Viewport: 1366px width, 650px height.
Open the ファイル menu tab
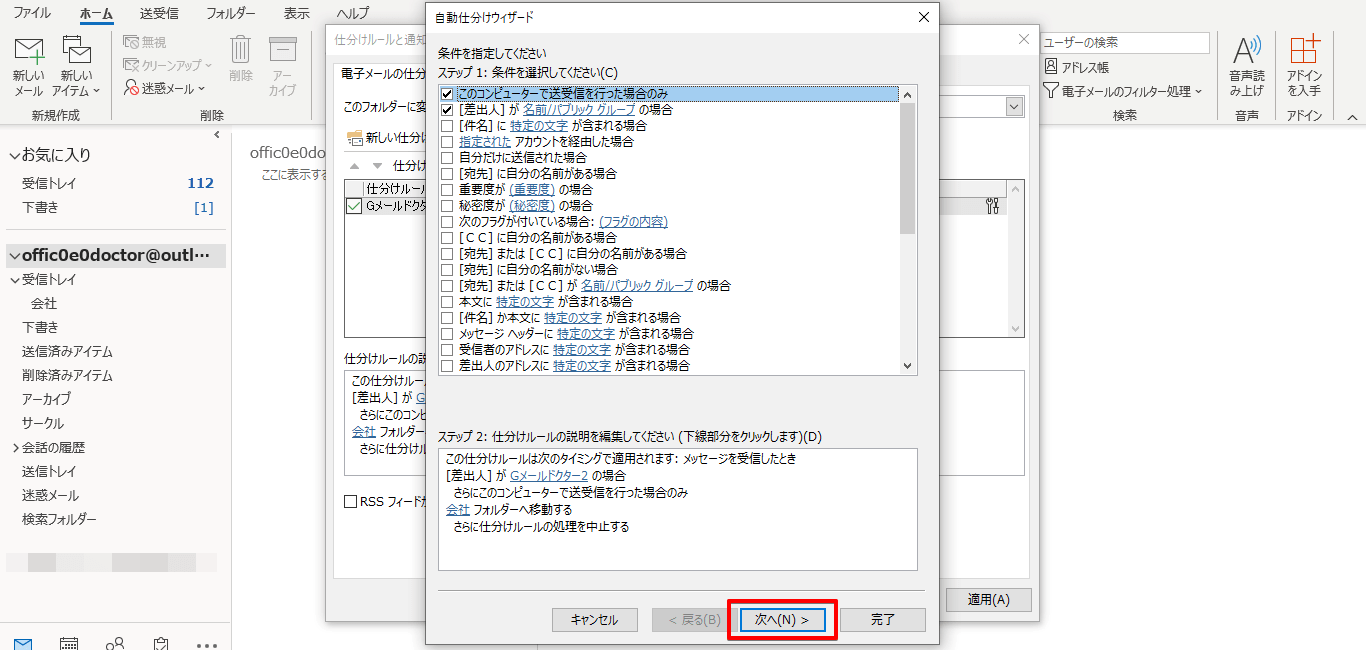(x=32, y=13)
